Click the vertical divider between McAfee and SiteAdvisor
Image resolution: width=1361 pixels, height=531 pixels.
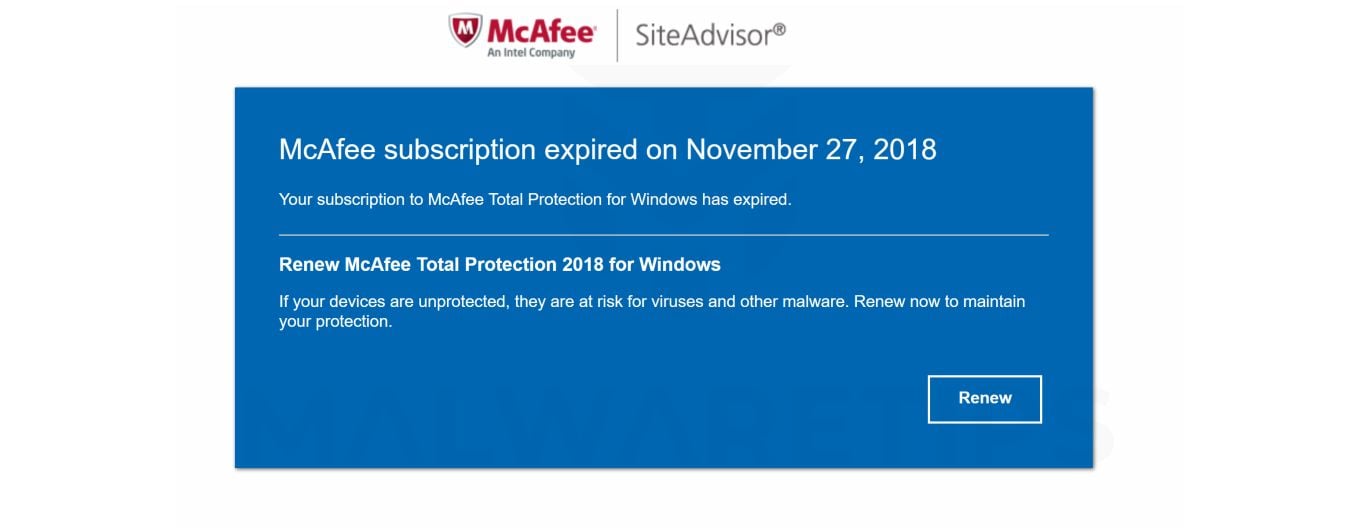(x=617, y=35)
